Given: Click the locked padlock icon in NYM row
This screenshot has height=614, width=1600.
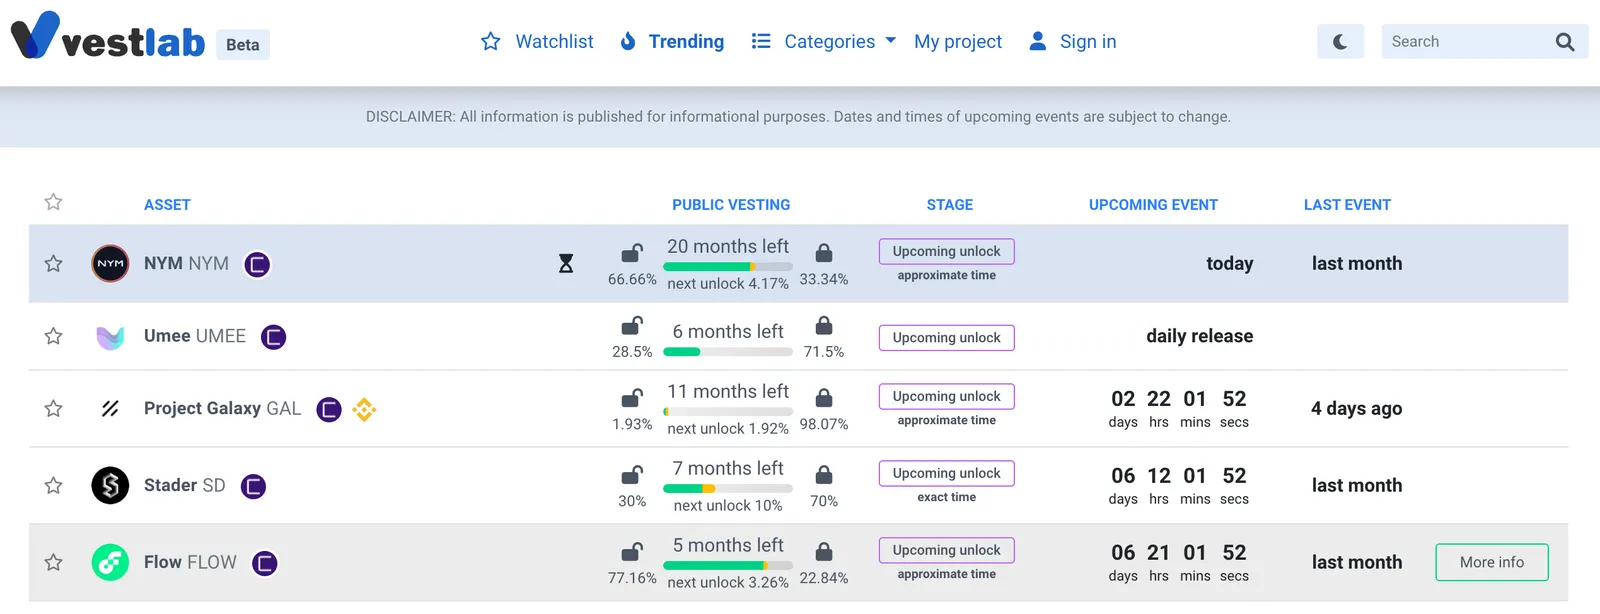Looking at the screenshot, I should [x=824, y=252].
